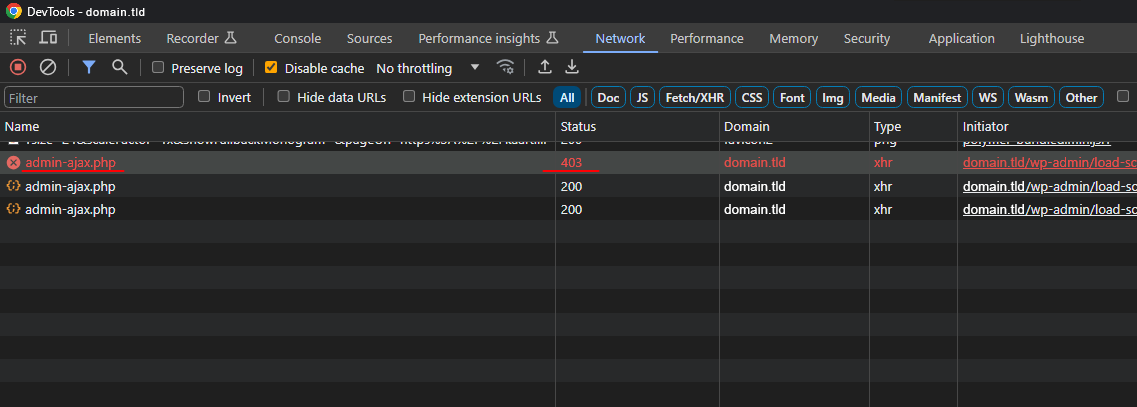Enable the Preserve log checkbox
Viewport: 1137px width, 407px height.
pos(158,68)
